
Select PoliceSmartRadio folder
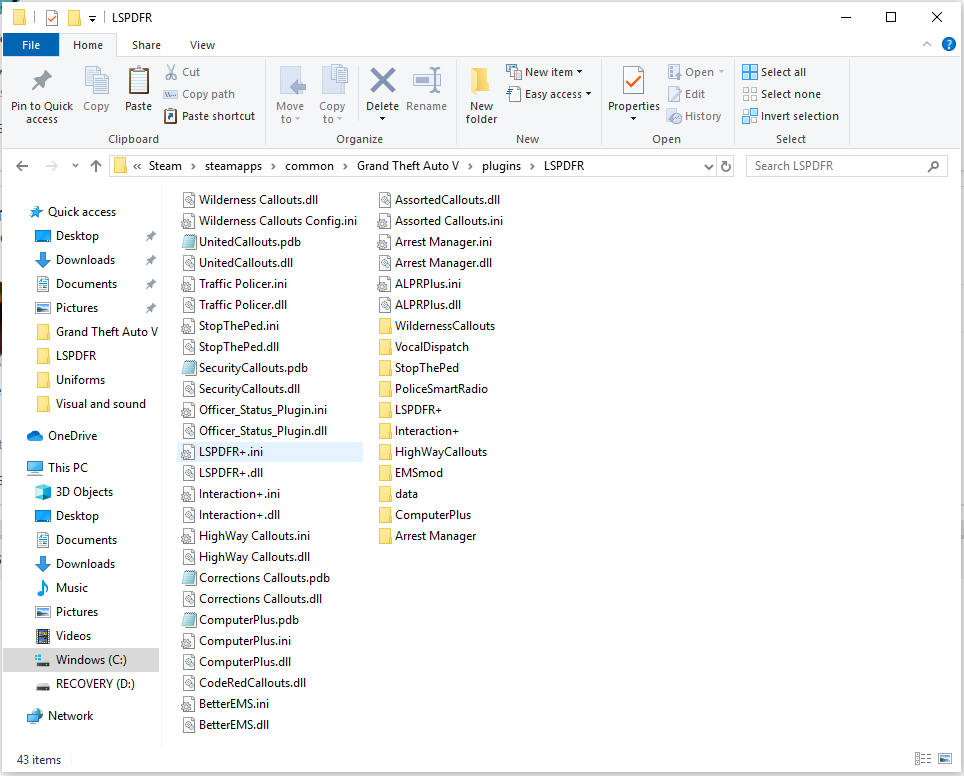coord(441,389)
